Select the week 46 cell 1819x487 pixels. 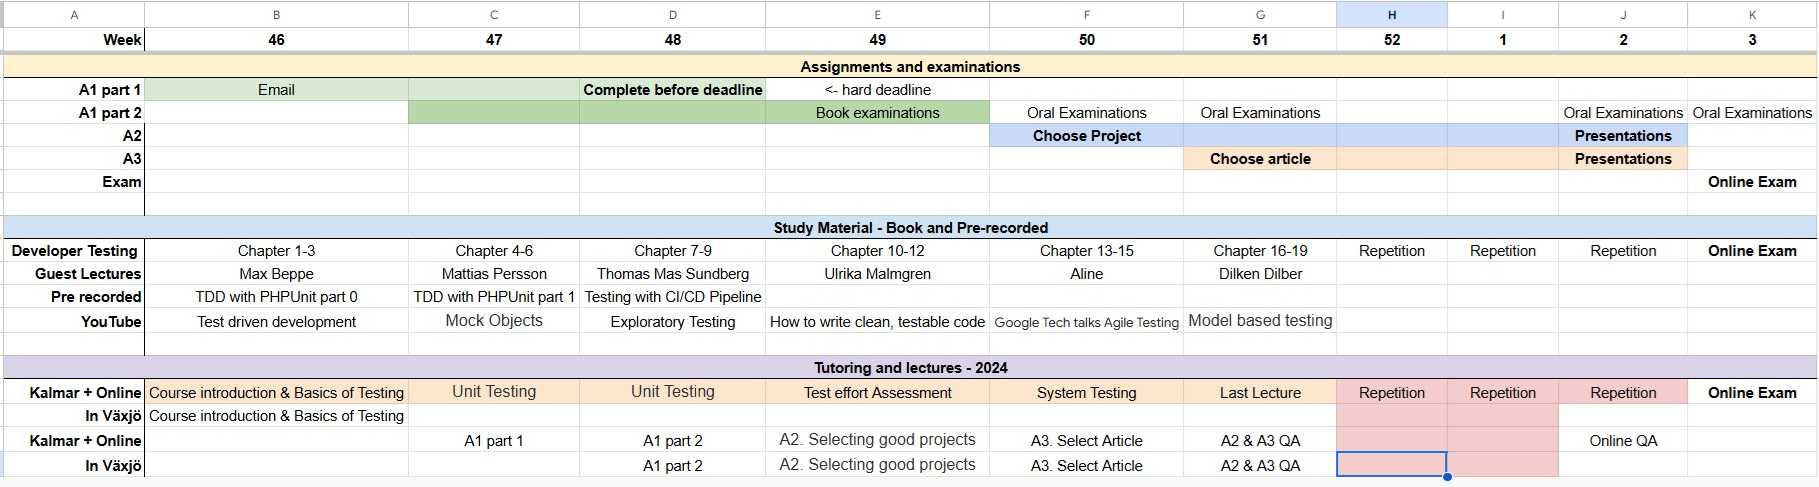tap(276, 40)
